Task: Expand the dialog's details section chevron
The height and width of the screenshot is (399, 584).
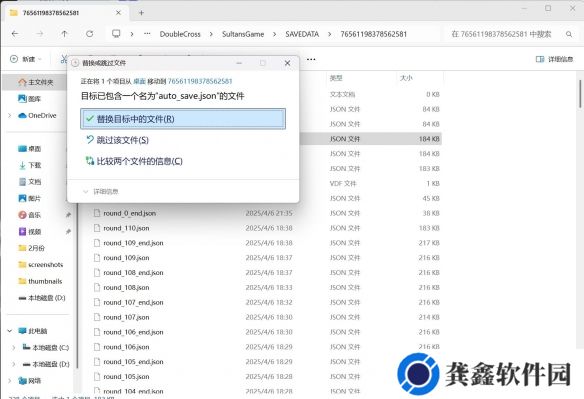Action: tap(85, 191)
